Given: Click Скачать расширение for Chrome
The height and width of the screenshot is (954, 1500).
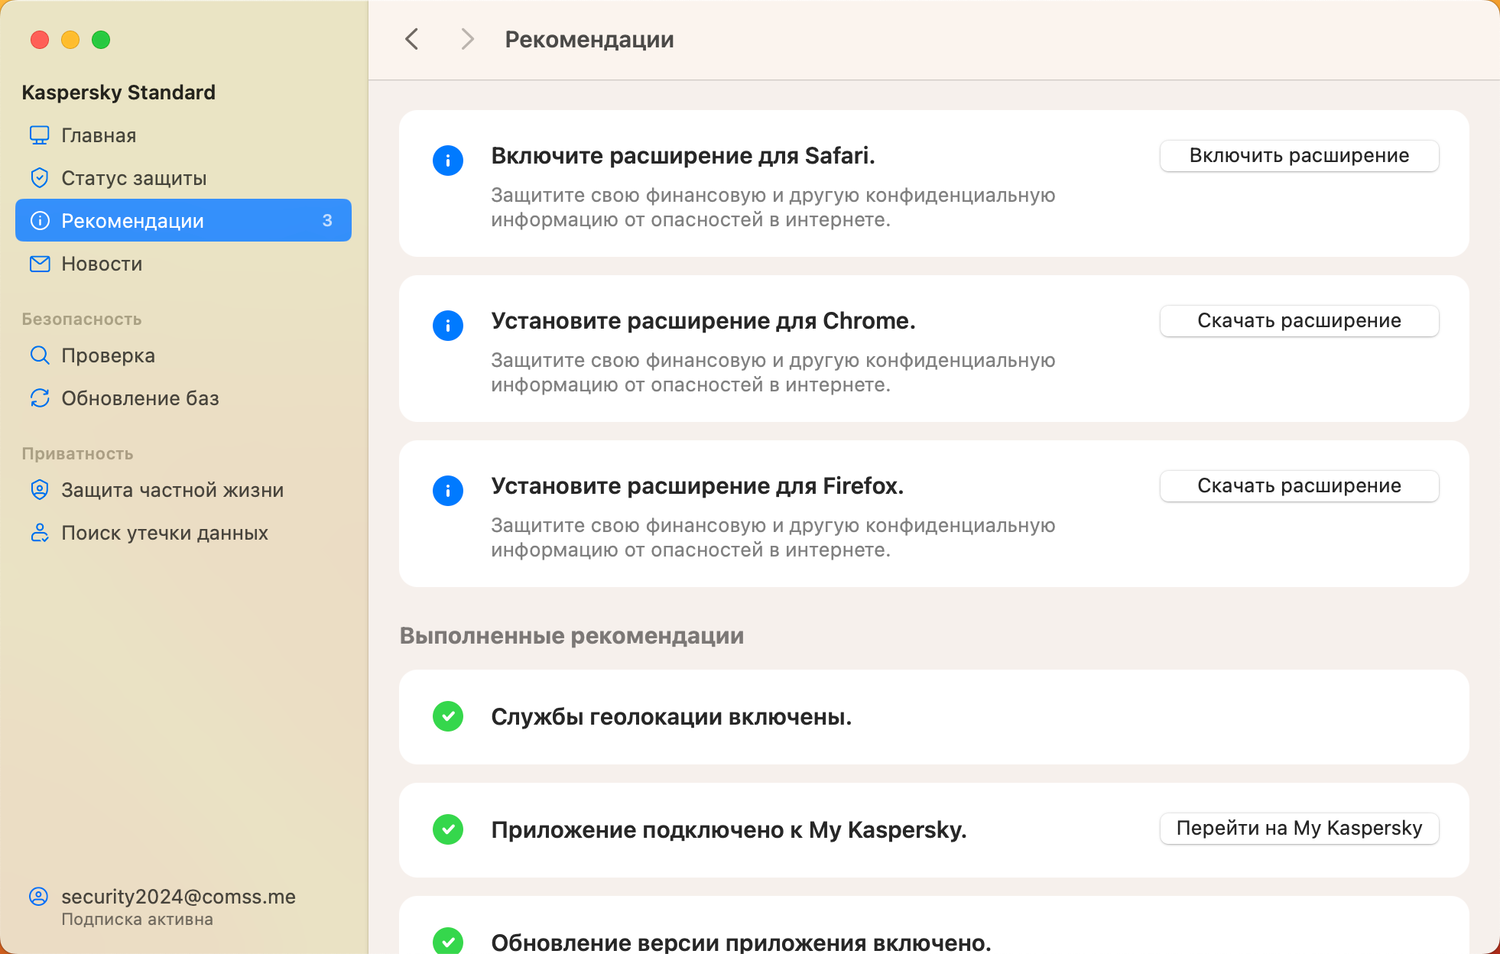Looking at the screenshot, I should [1299, 321].
